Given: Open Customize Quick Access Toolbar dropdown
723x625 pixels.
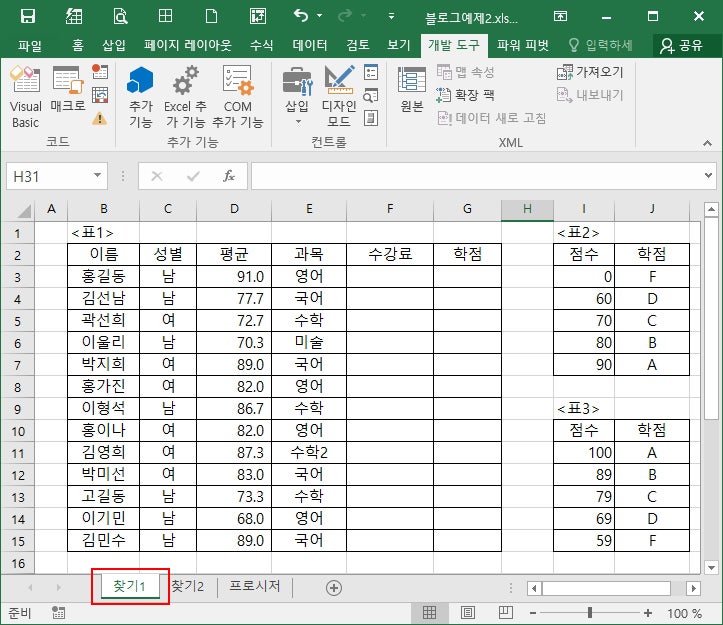Looking at the screenshot, I should [x=391, y=17].
